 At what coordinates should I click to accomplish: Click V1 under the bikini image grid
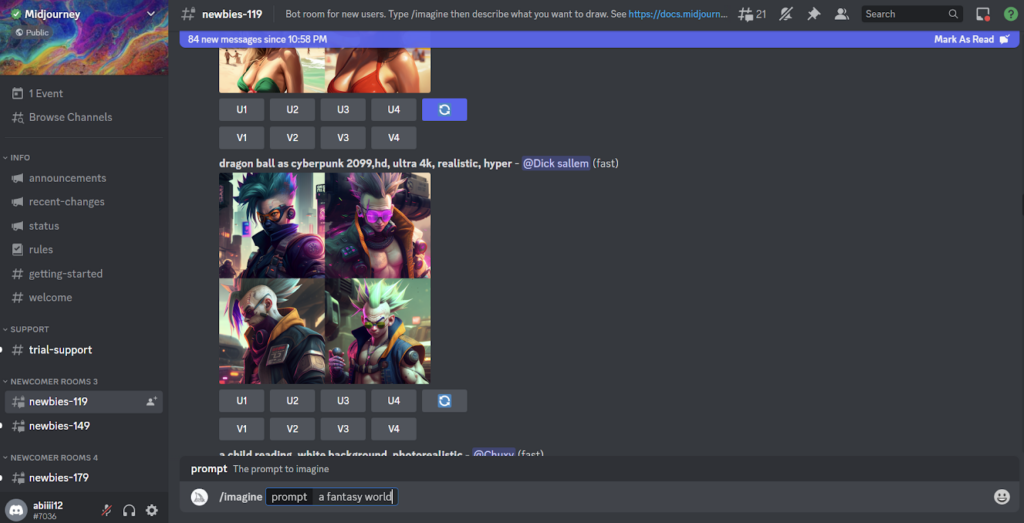click(x=242, y=138)
